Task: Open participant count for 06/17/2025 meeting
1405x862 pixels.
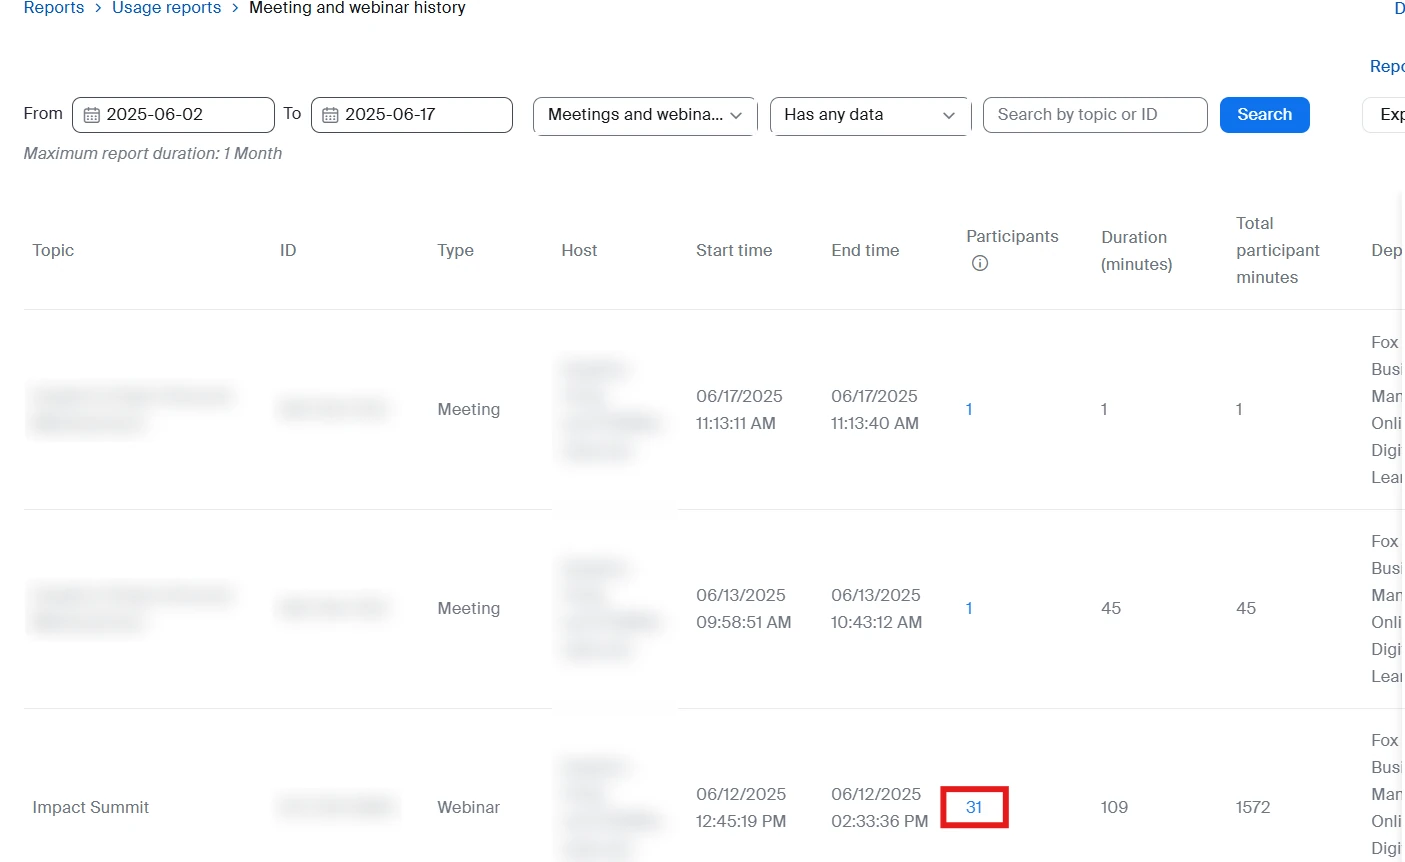Action: 969,409
